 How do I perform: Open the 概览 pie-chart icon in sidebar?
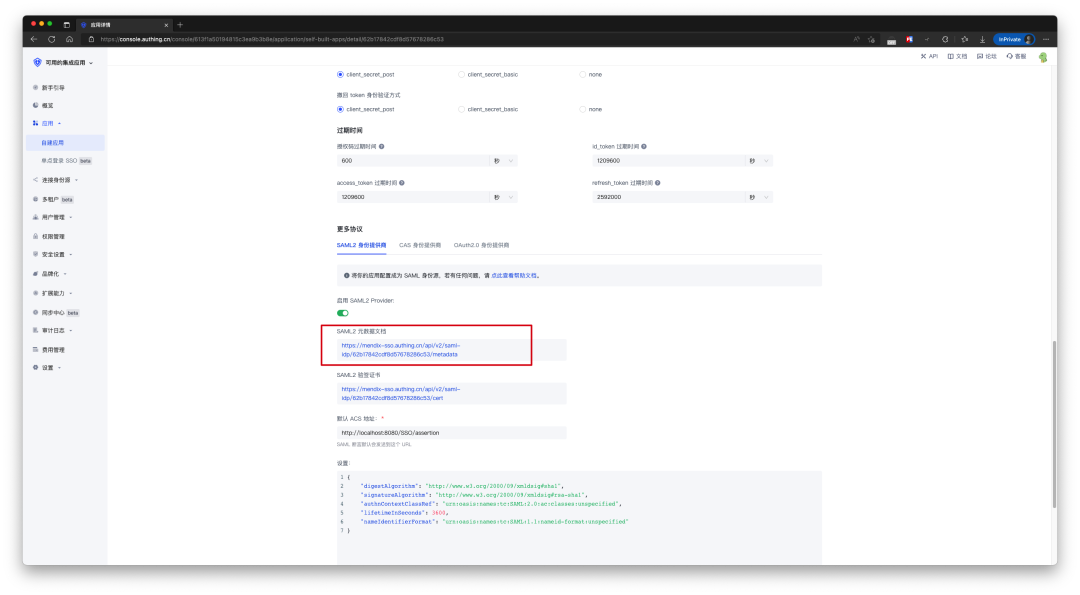pyautogui.click(x=35, y=105)
